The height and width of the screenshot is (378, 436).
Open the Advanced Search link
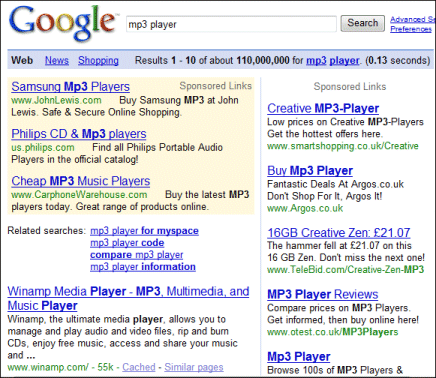tap(413, 19)
